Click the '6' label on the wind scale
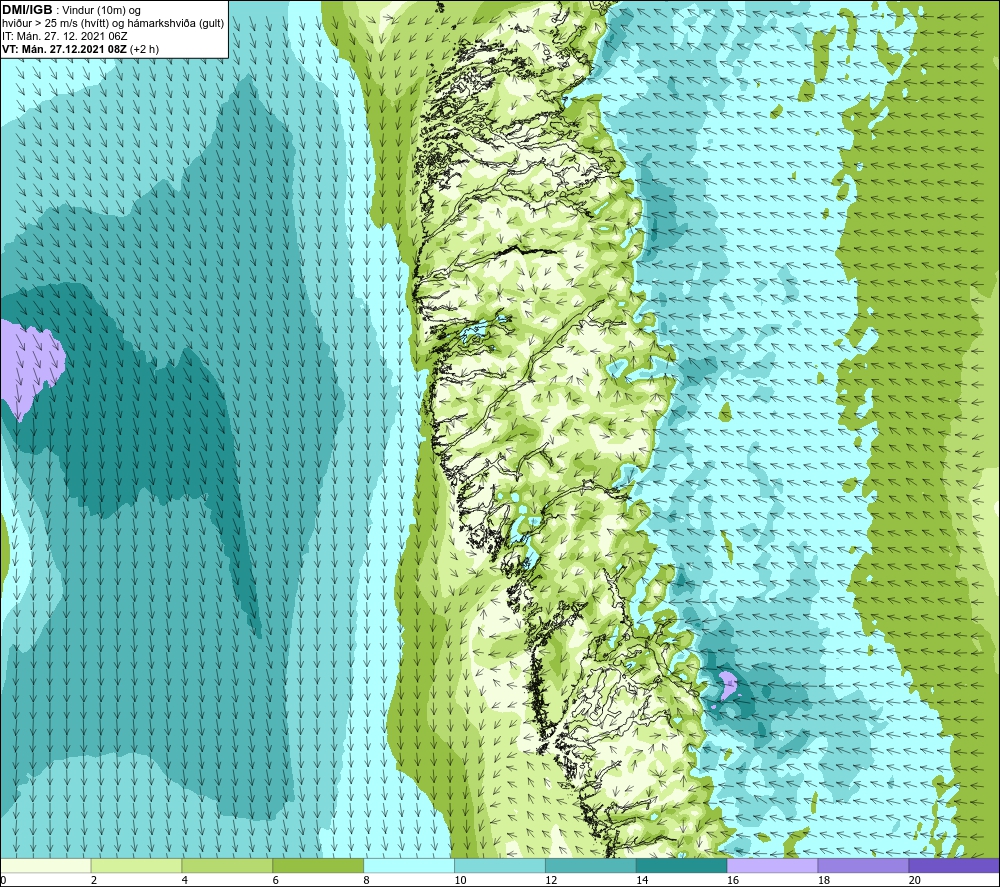Screen dimensions: 1000x887 click(276, 880)
